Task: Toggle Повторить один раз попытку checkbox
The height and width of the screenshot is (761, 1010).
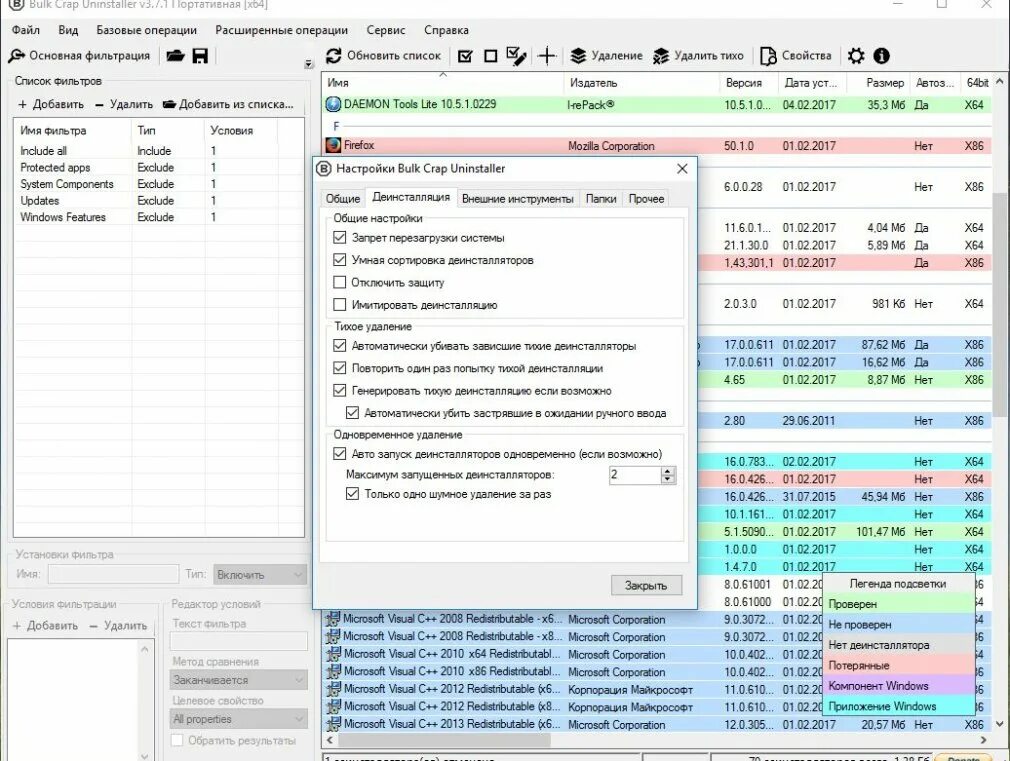Action: click(x=339, y=369)
